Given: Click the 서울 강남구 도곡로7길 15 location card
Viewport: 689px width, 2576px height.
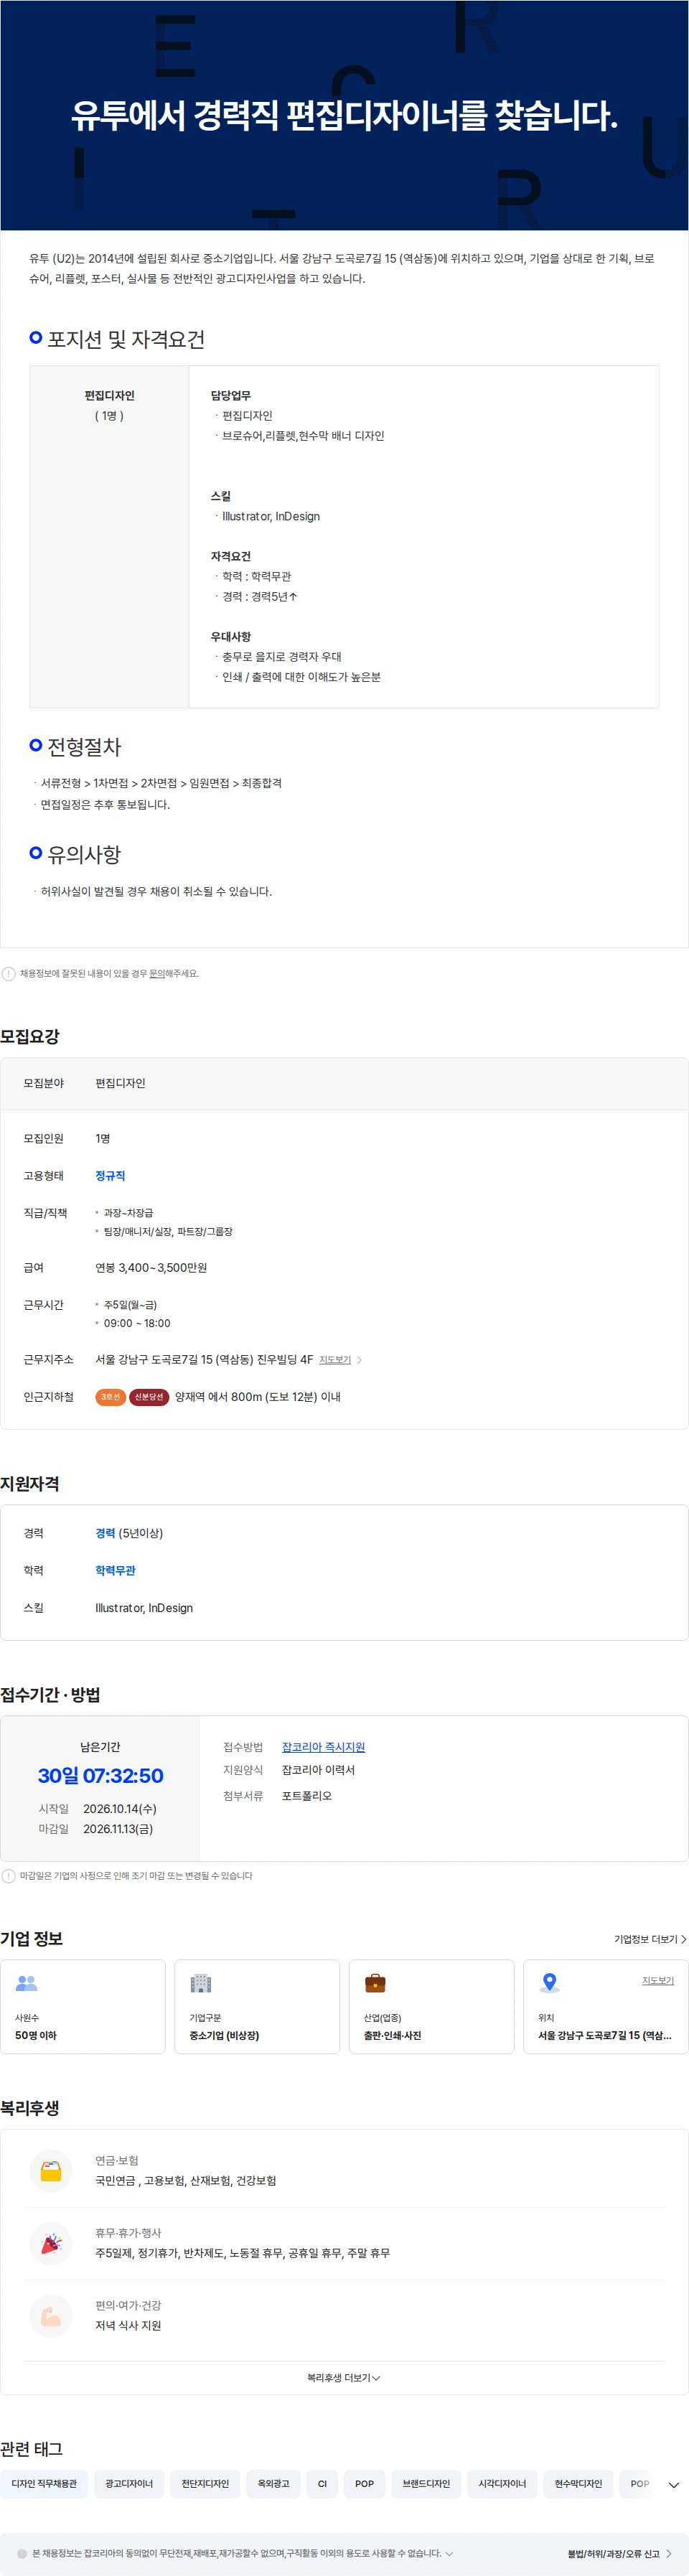Looking at the screenshot, I should pyautogui.click(x=606, y=2006).
